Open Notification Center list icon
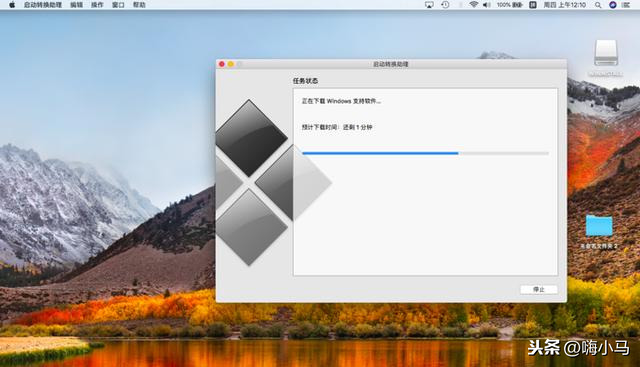Viewport: 640px width, 367px height. coord(626,5)
